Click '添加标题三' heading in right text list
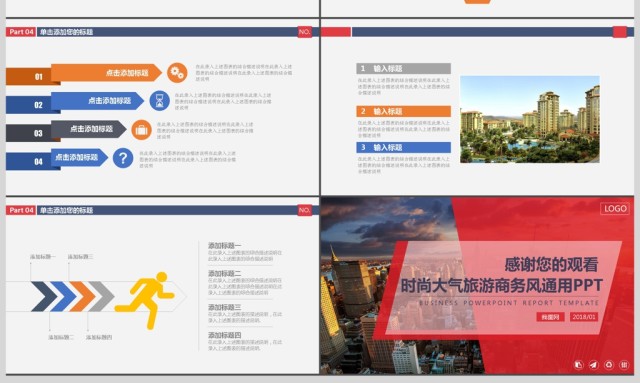Viewport: 640px width, 383px height. (224, 307)
